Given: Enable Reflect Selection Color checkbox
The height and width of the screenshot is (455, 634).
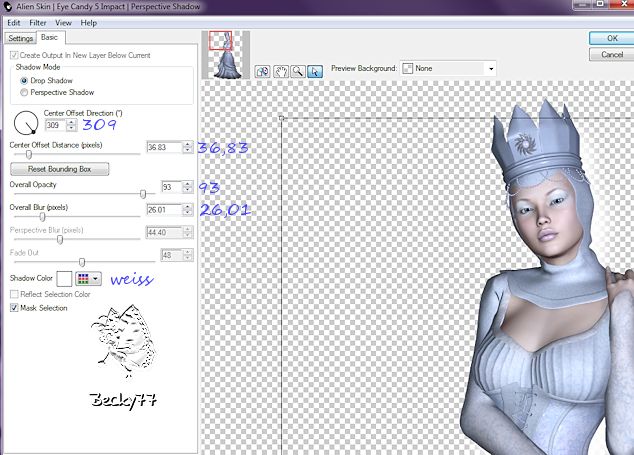Looking at the screenshot, I should pos(14,294).
